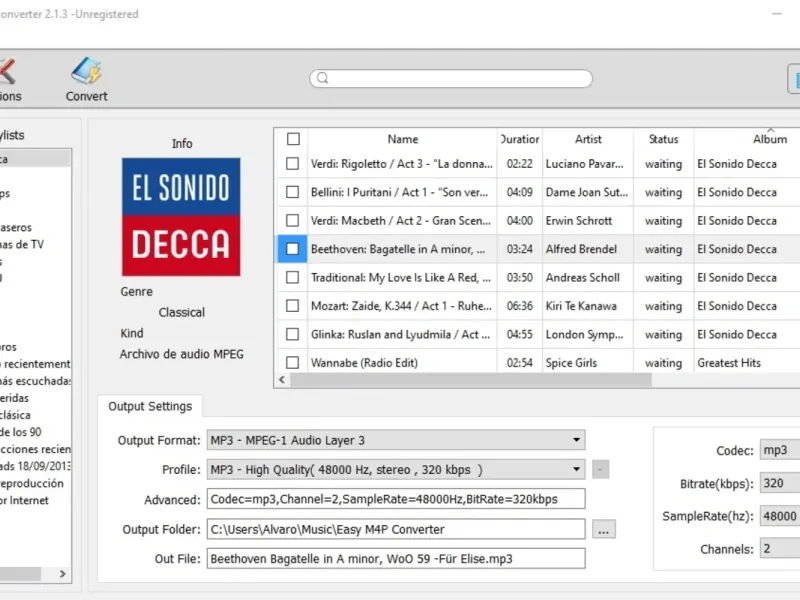Image resolution: width=800 pixels, height=600 pixels.
Task: Click the El Sonido Decca album artwork
Action: click(x=181, y=216)
